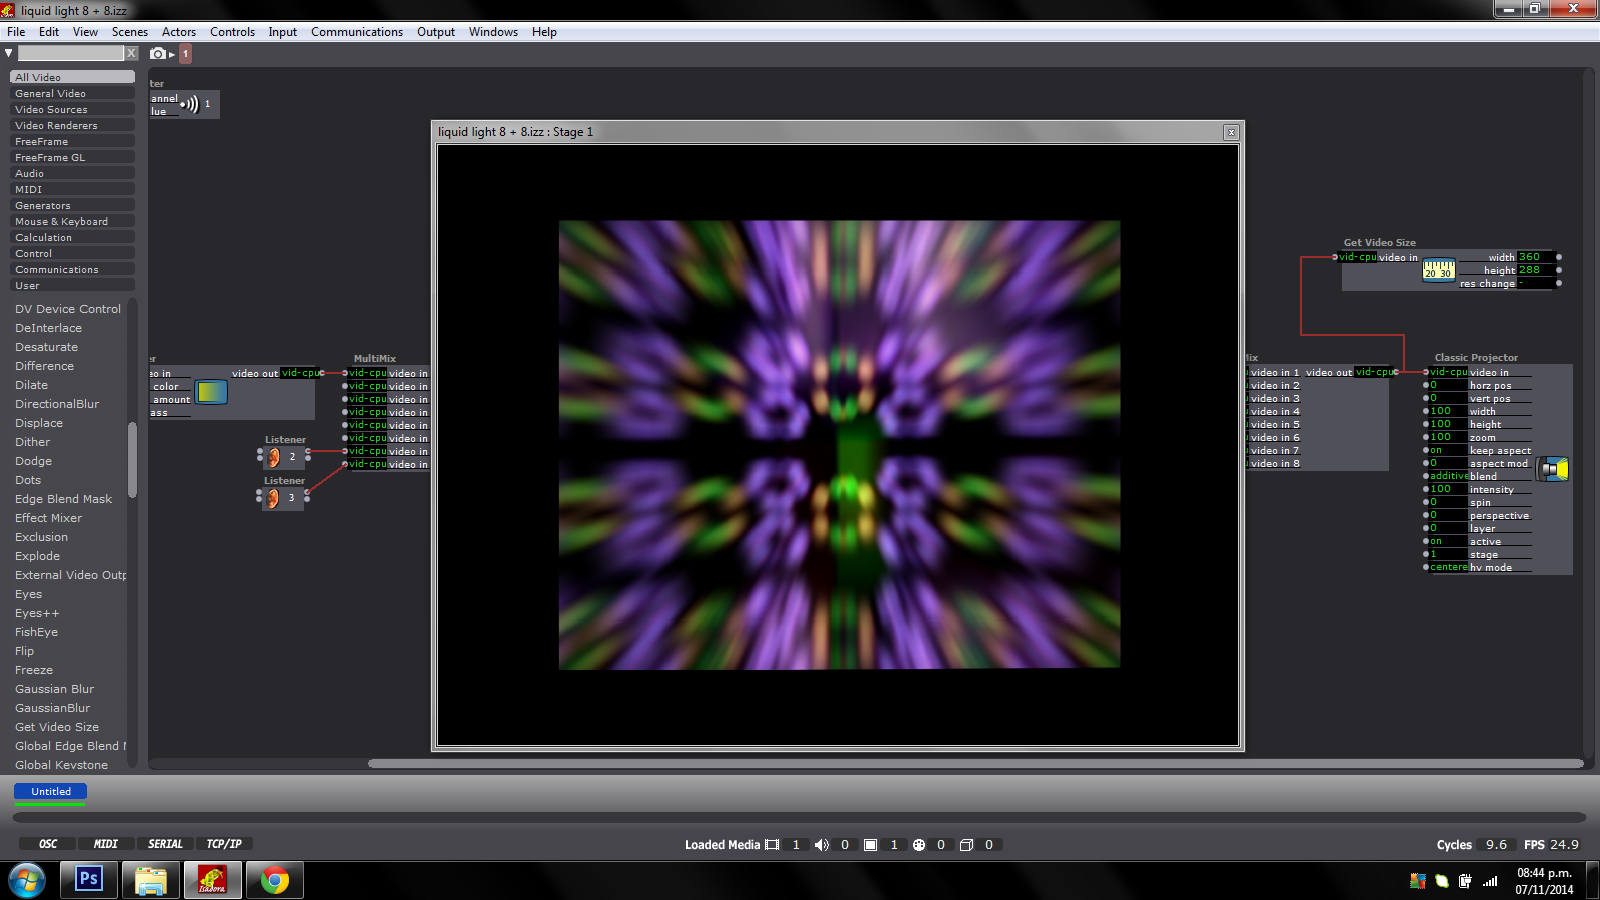Click the loaded pictures icon in status bar
The width and height of the screenshot is (1600, 900).
click(871, 845)
